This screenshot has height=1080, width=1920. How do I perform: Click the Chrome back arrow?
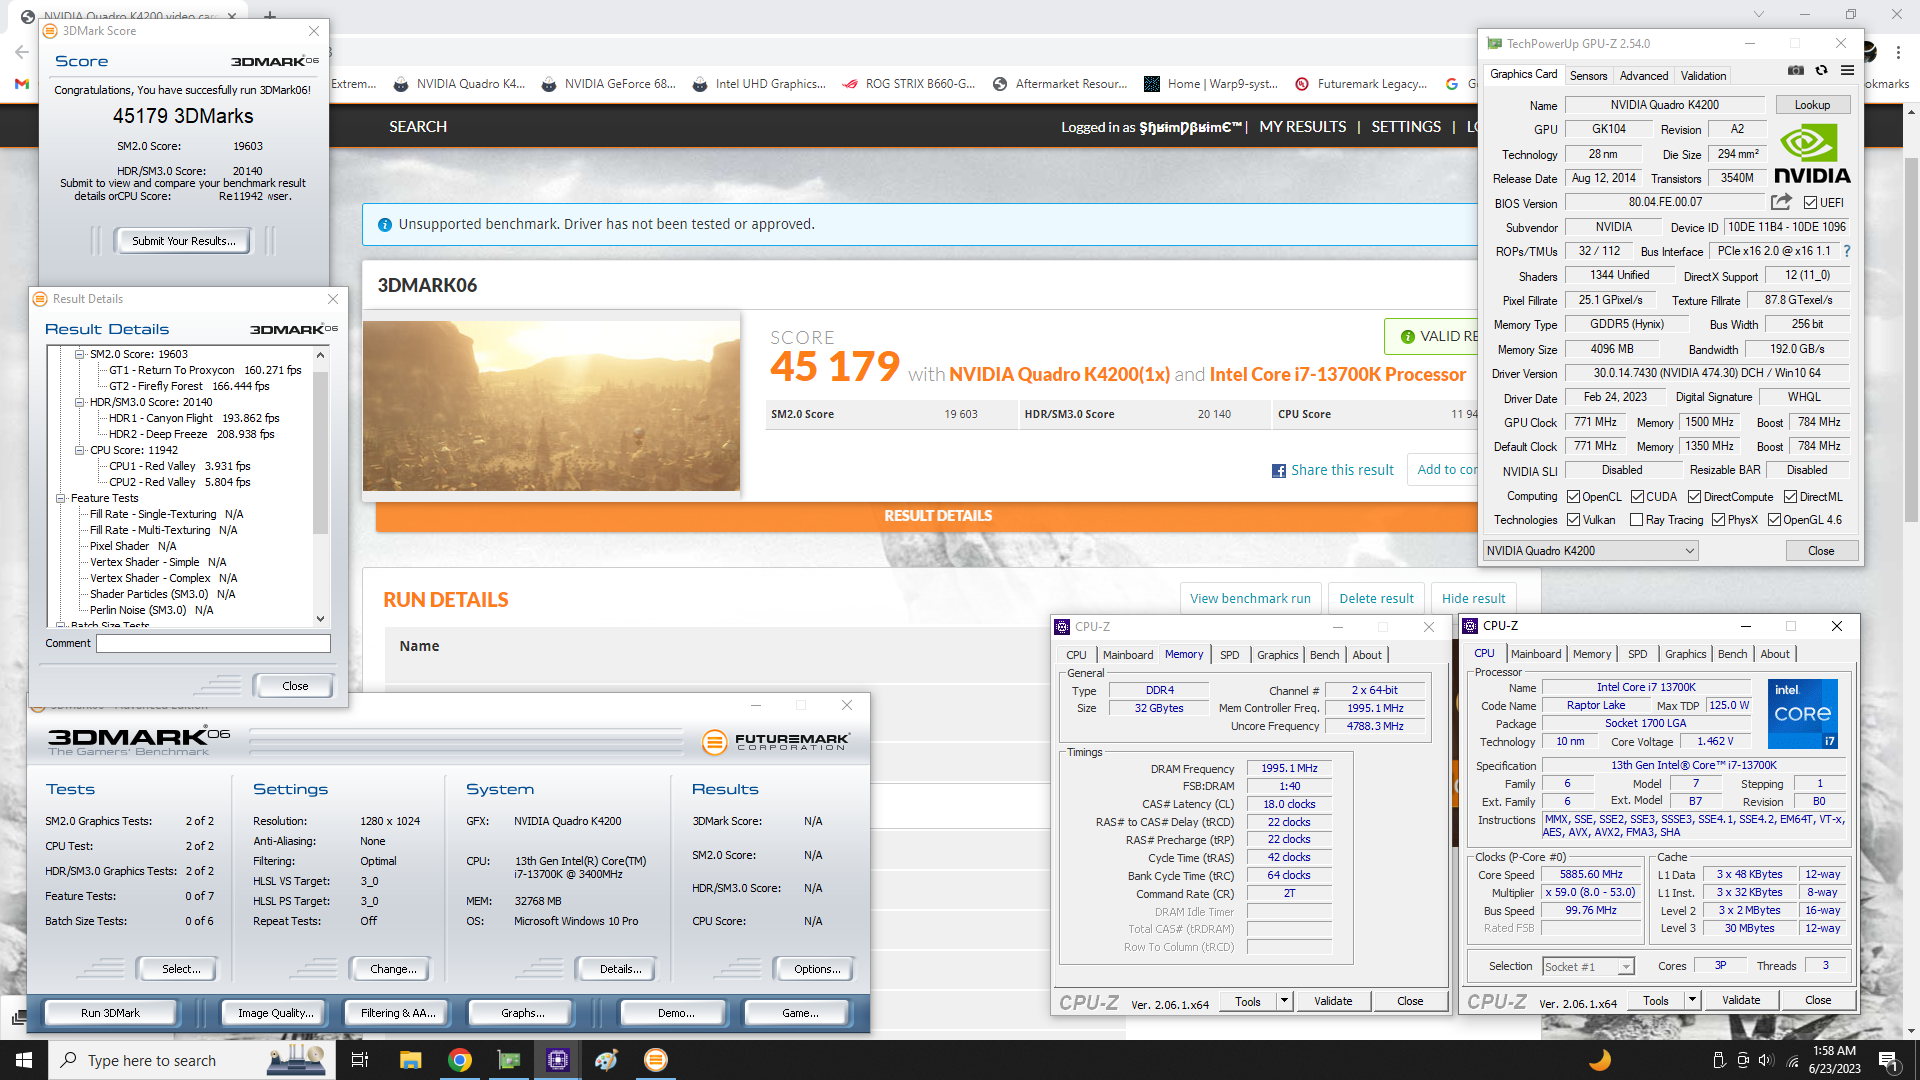tap(22, 52)
